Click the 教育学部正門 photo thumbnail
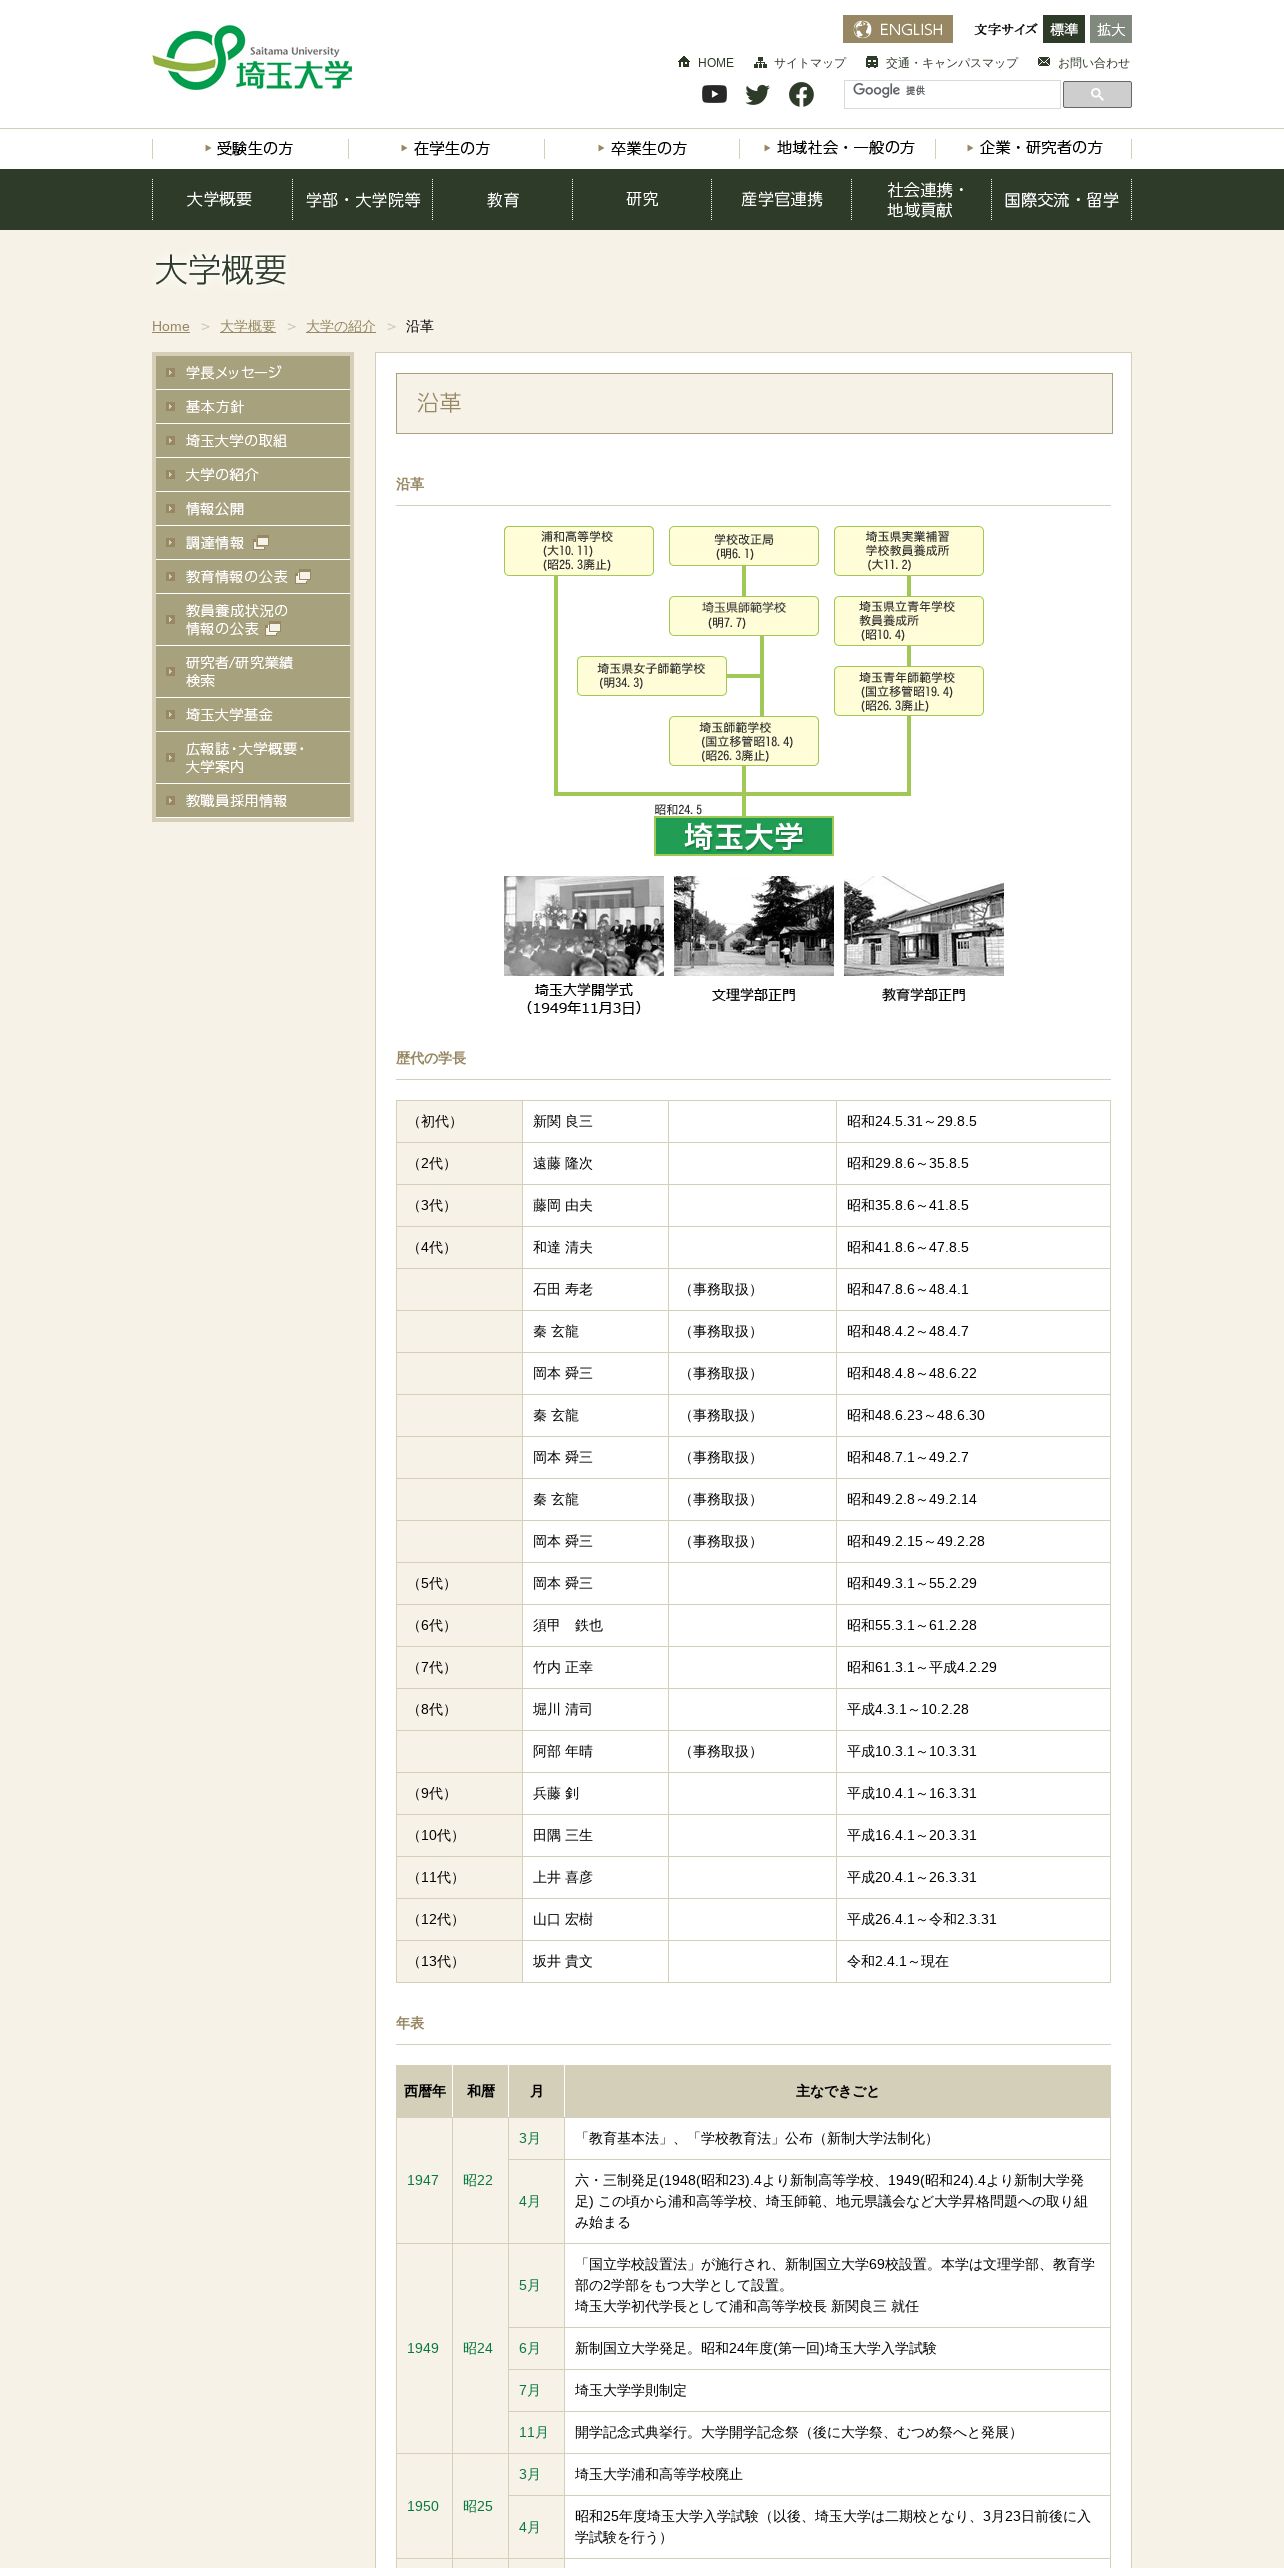 tap(924, 926)
